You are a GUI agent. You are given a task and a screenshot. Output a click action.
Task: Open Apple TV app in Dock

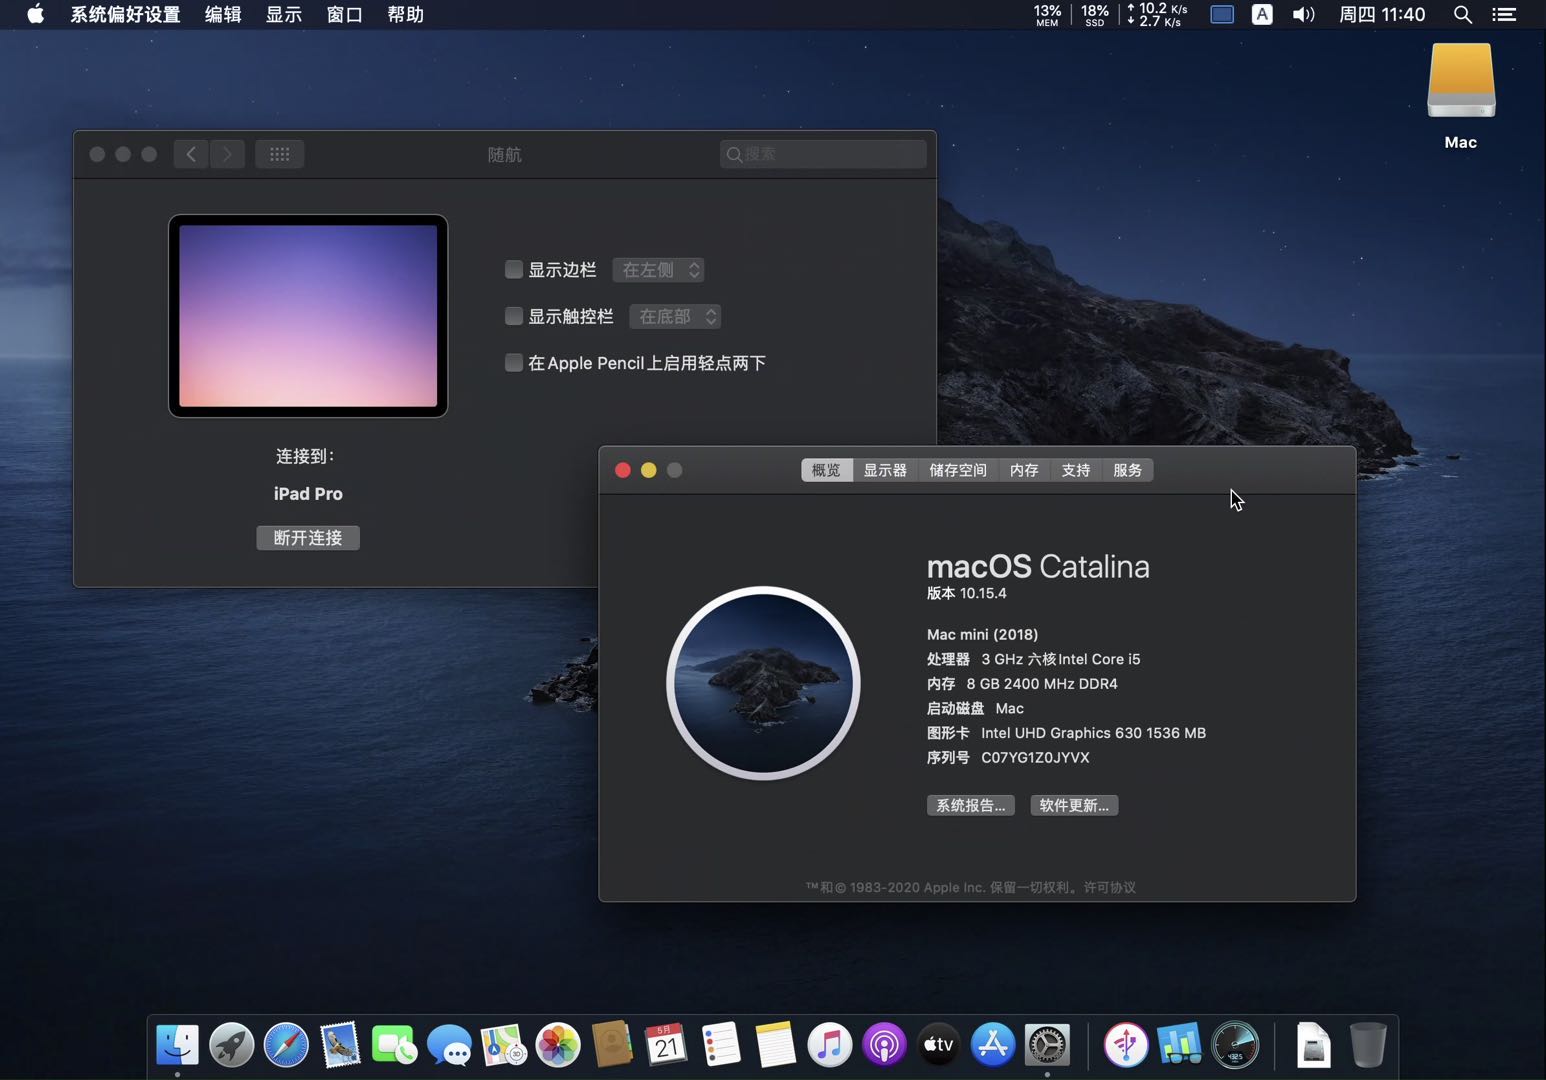[938, 1045]
